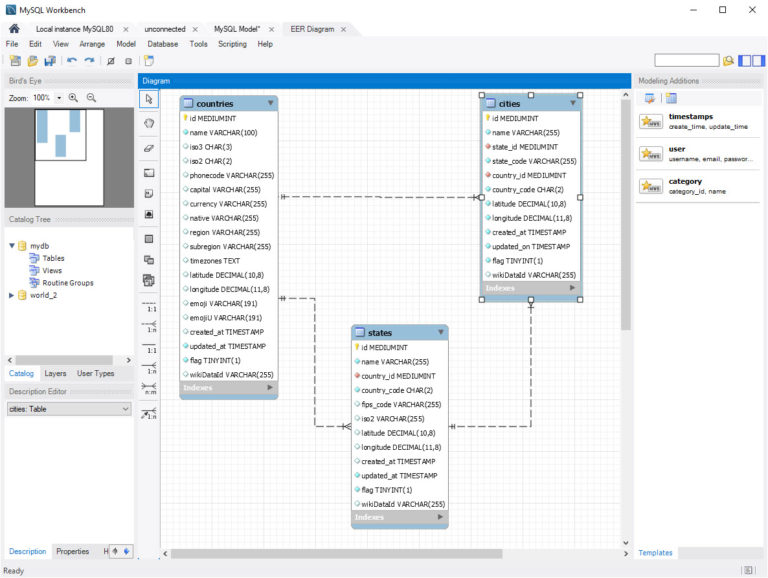Image resolution: width=768 pixels, height=578 pixels.
Task: Expand the world_2 schema tree node
Action: pyautogui.click(x=12, y=295)
